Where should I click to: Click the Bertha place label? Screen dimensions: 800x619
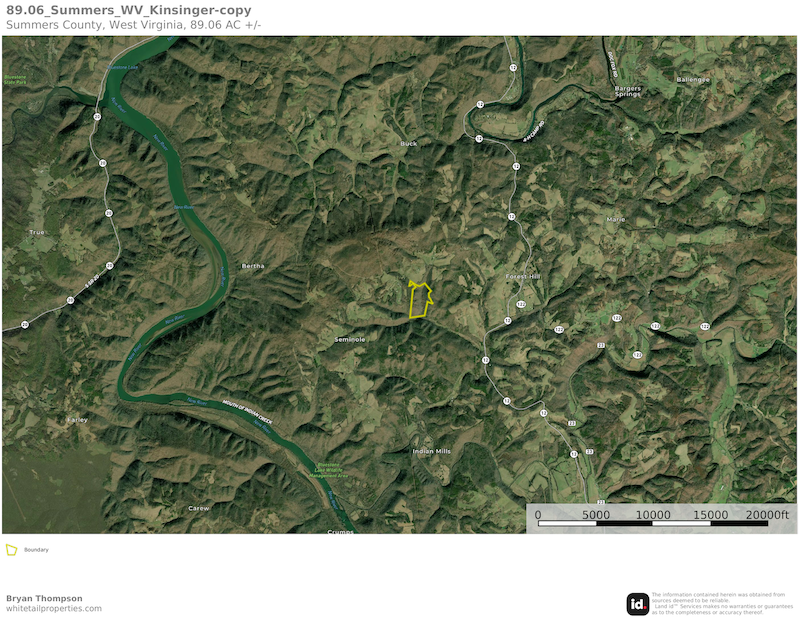253,266
